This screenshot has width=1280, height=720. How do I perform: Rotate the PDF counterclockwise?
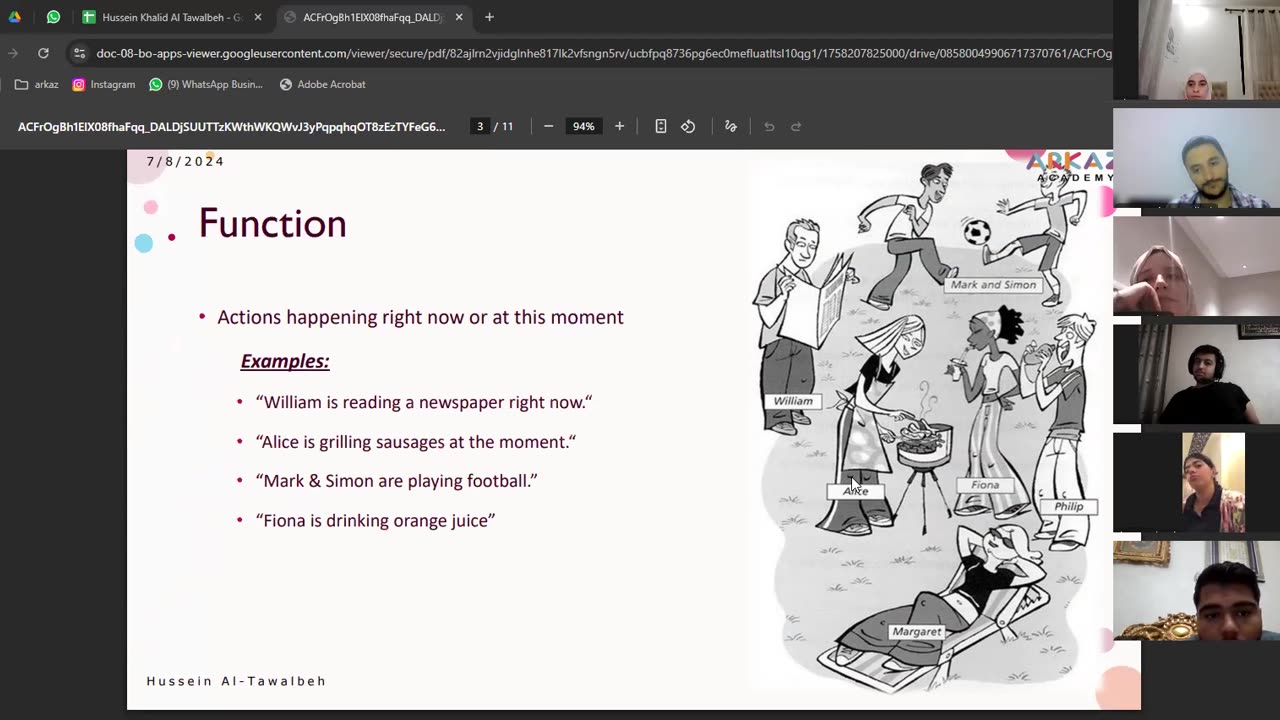coord(688,127)
